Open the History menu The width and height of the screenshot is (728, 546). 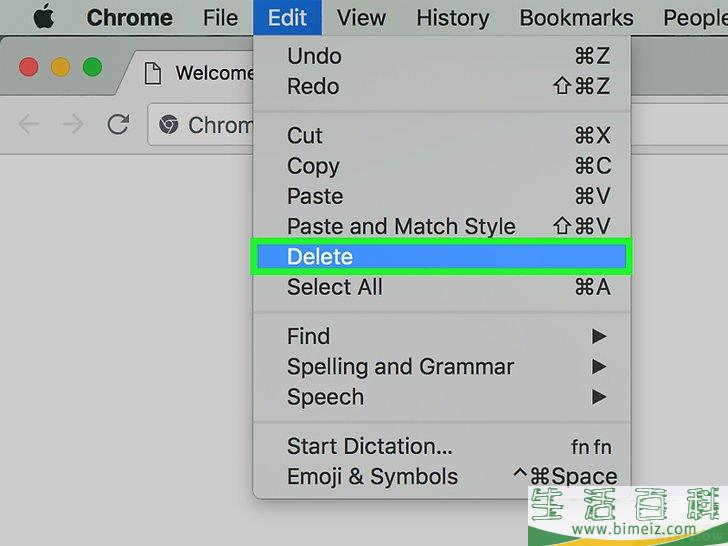(x=453, y=19)
